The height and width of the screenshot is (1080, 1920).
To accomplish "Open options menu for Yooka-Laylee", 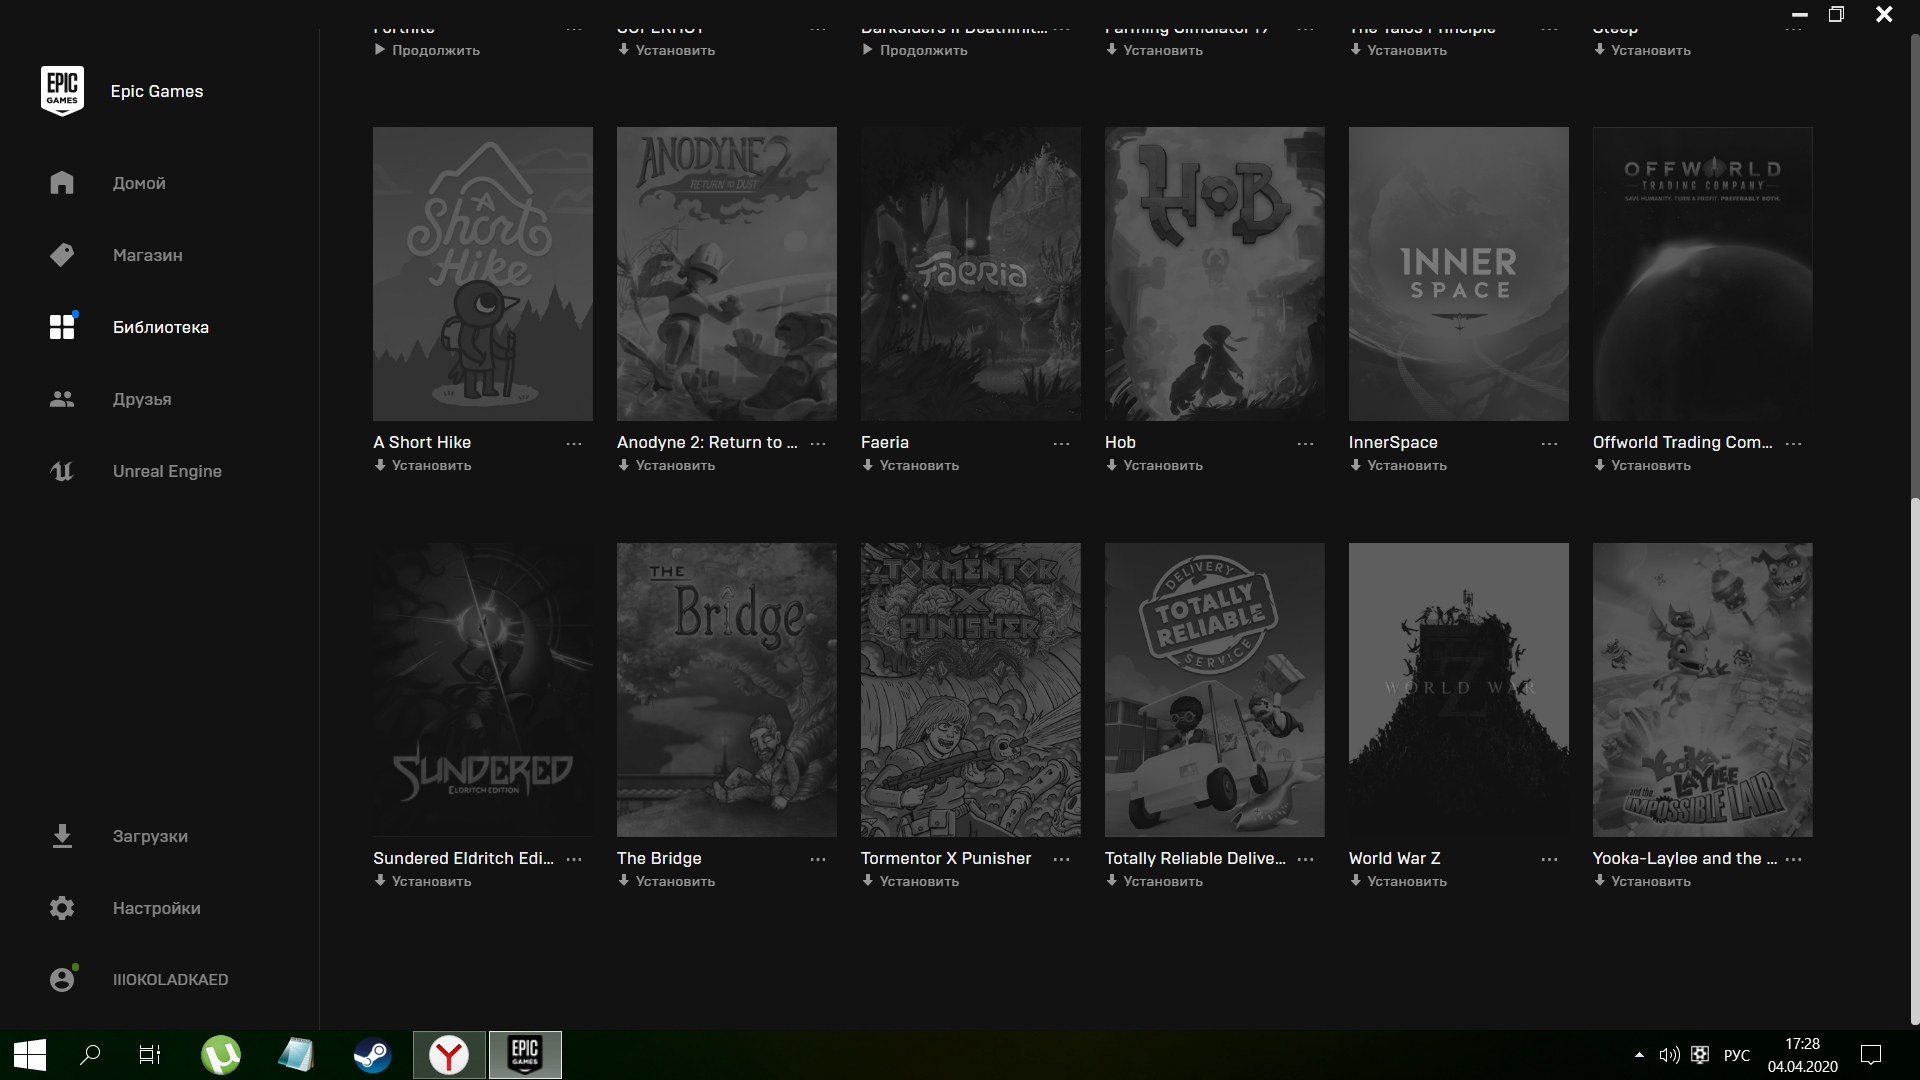I will click(x=1794, y=860).
